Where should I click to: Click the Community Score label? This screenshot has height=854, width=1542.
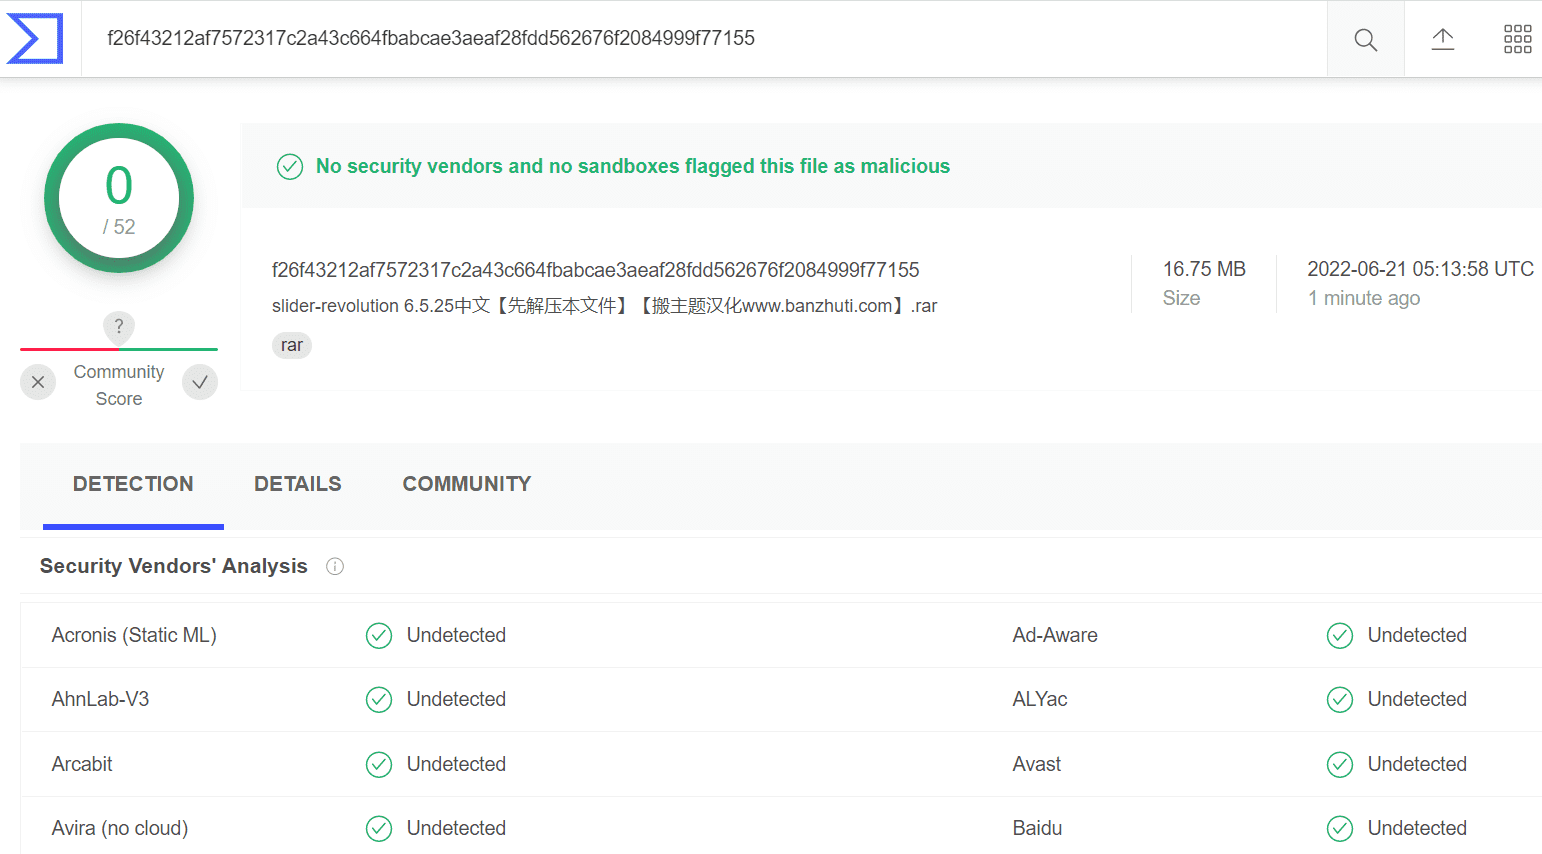(119, 385)
